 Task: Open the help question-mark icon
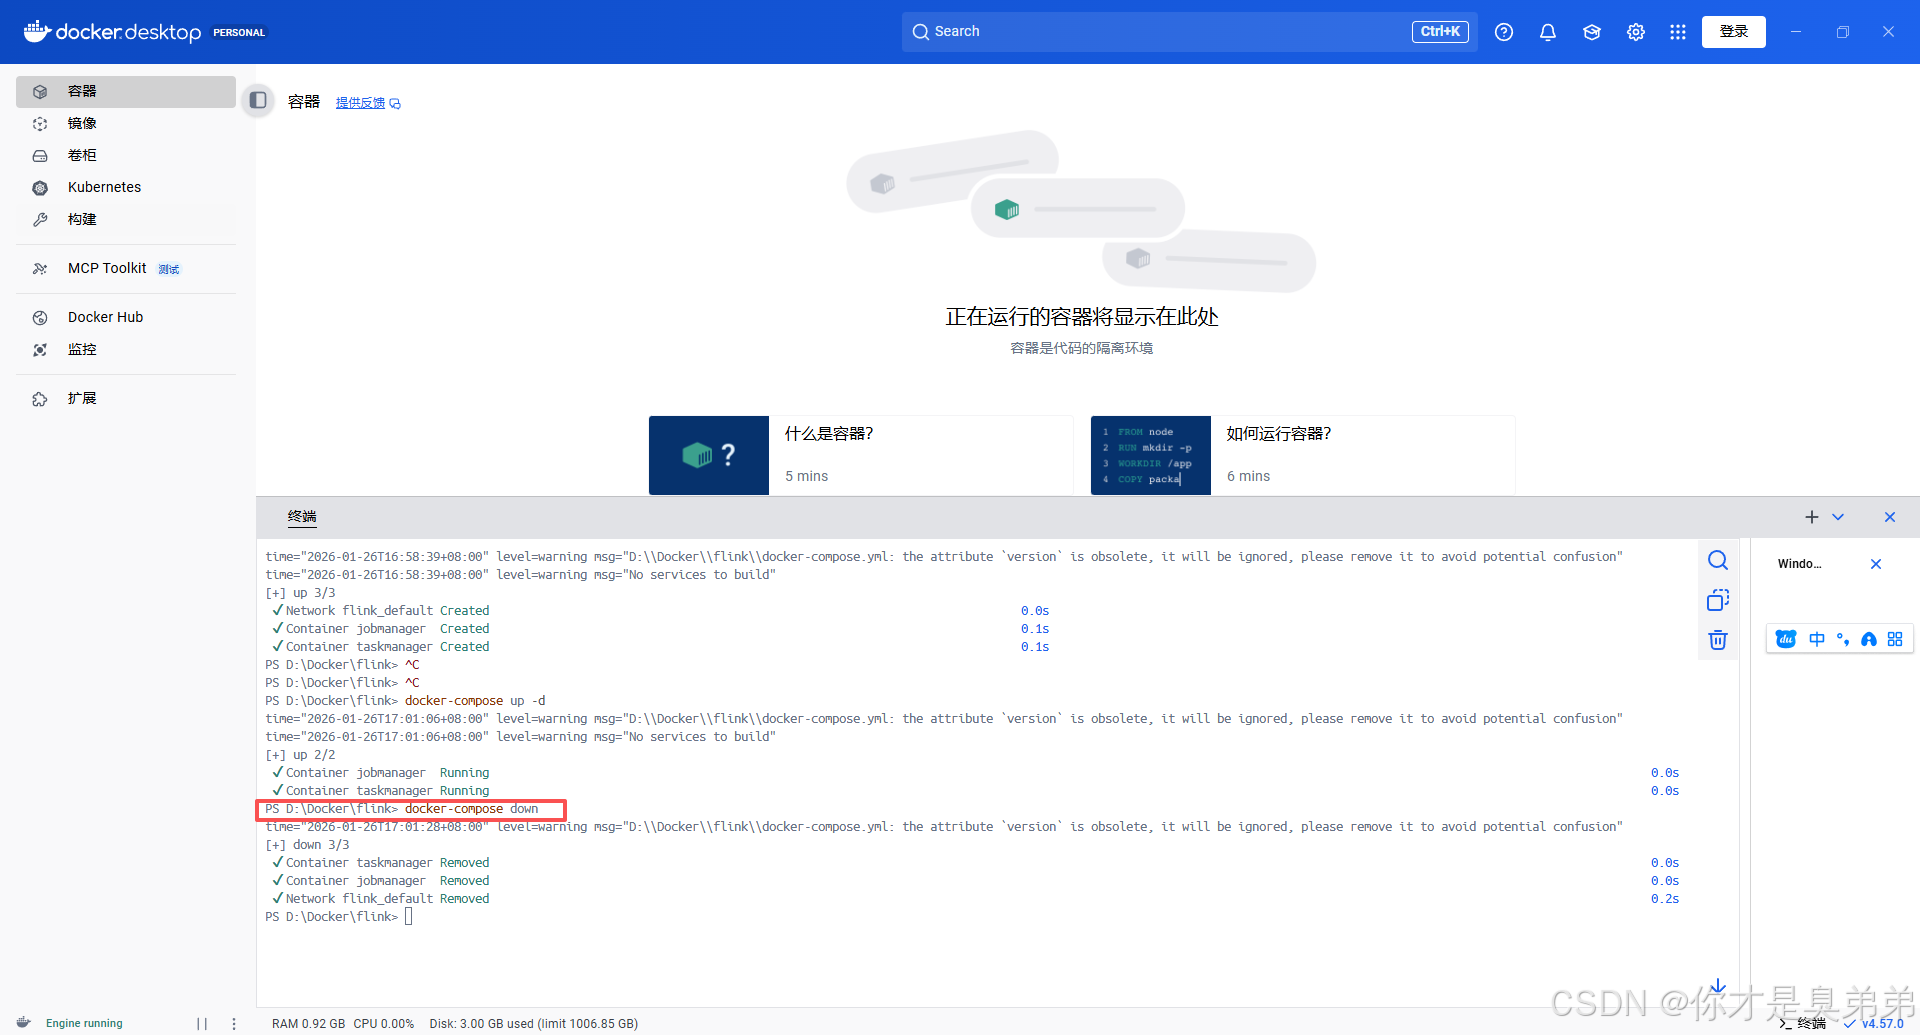coord(1504,32)
